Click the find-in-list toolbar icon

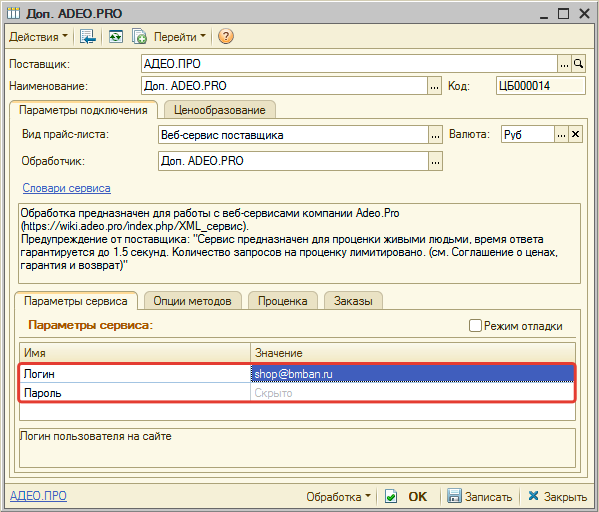pos(87,37)
